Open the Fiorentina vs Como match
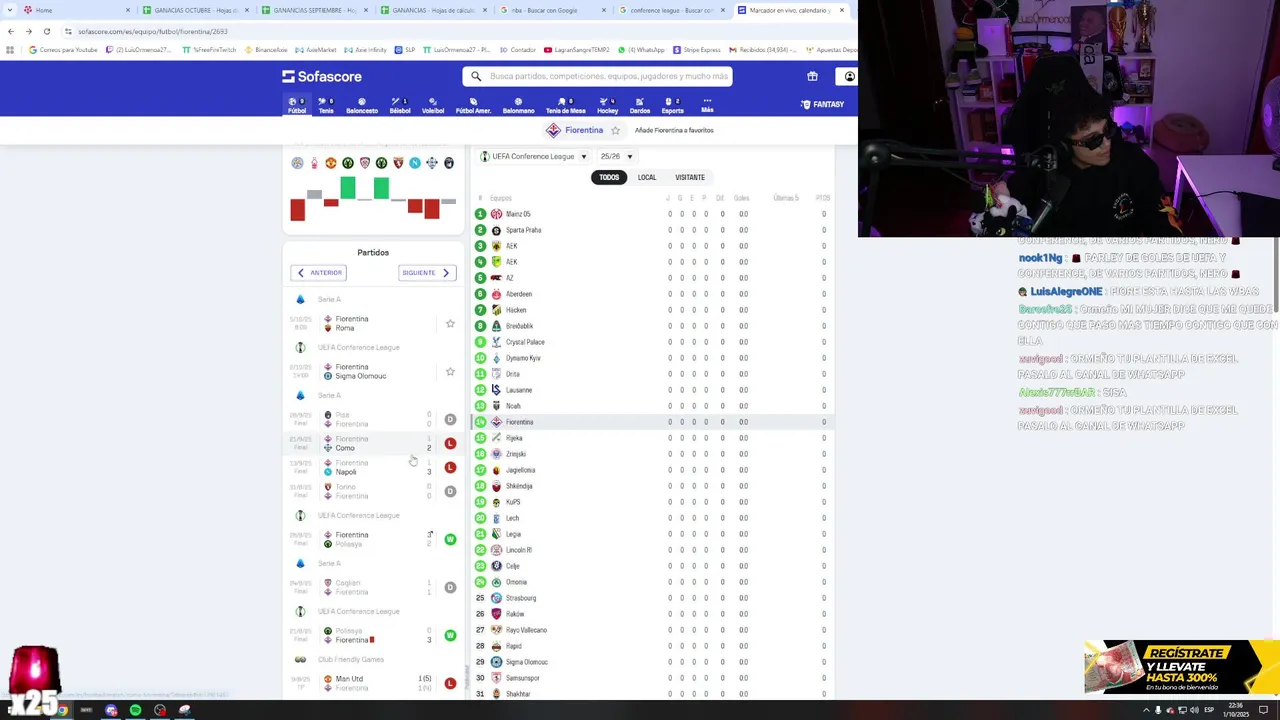Viewport: 1280px width, 720px height. point(372,443)
